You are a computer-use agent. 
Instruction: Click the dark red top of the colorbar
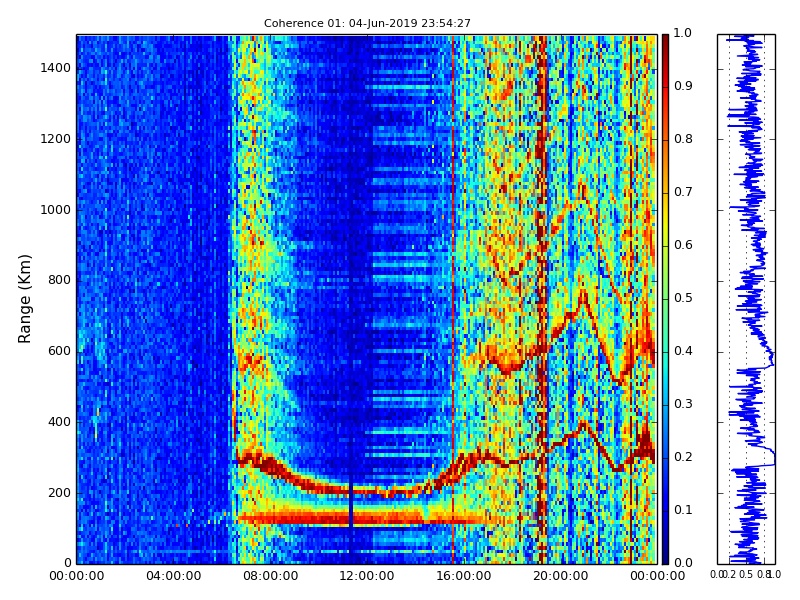click(665, 41)
